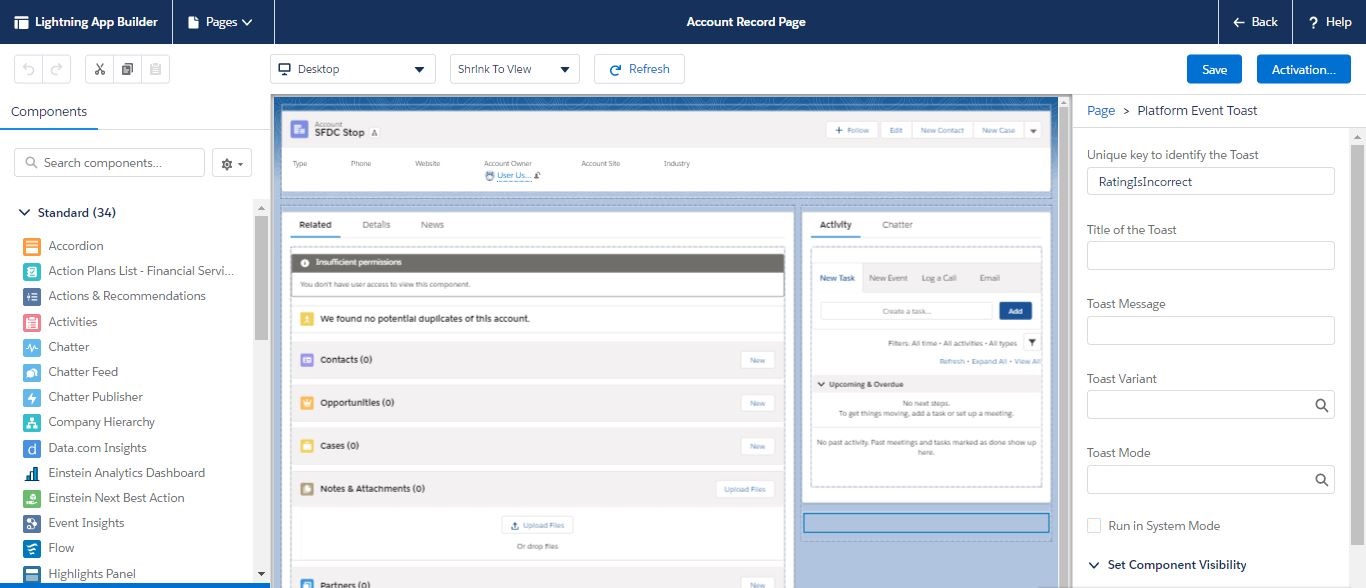
Task: Collapse Set Component Visibility section
Action: tap(1094, 565)
